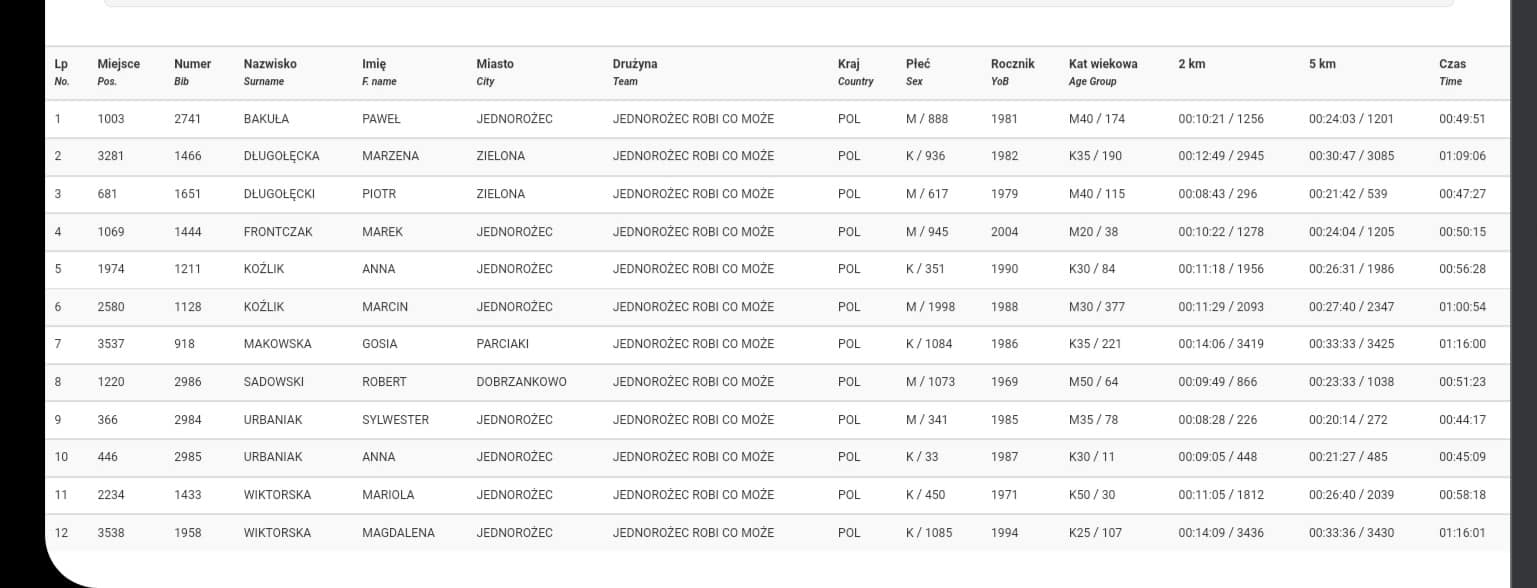Image resolution: width=1537 pixels, height=588 pixels.
Task: Click the Rocznik YoB column header
Action: pyautogui.click(x=1012, y=71)
